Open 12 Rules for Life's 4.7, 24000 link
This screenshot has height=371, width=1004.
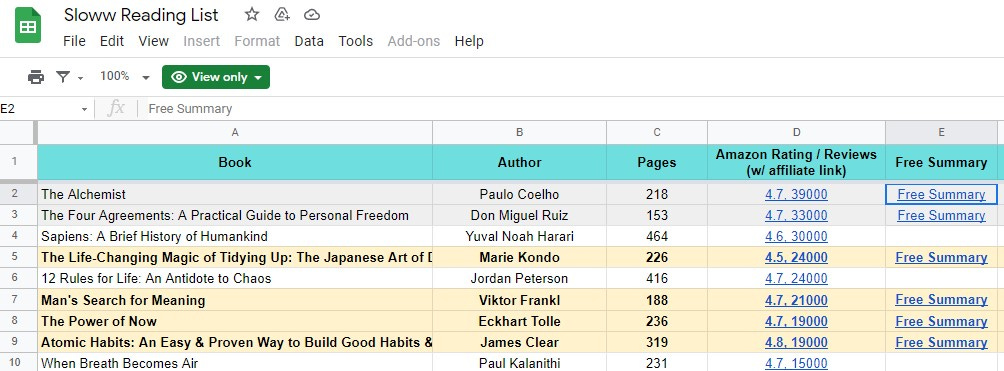click(796, 279)
